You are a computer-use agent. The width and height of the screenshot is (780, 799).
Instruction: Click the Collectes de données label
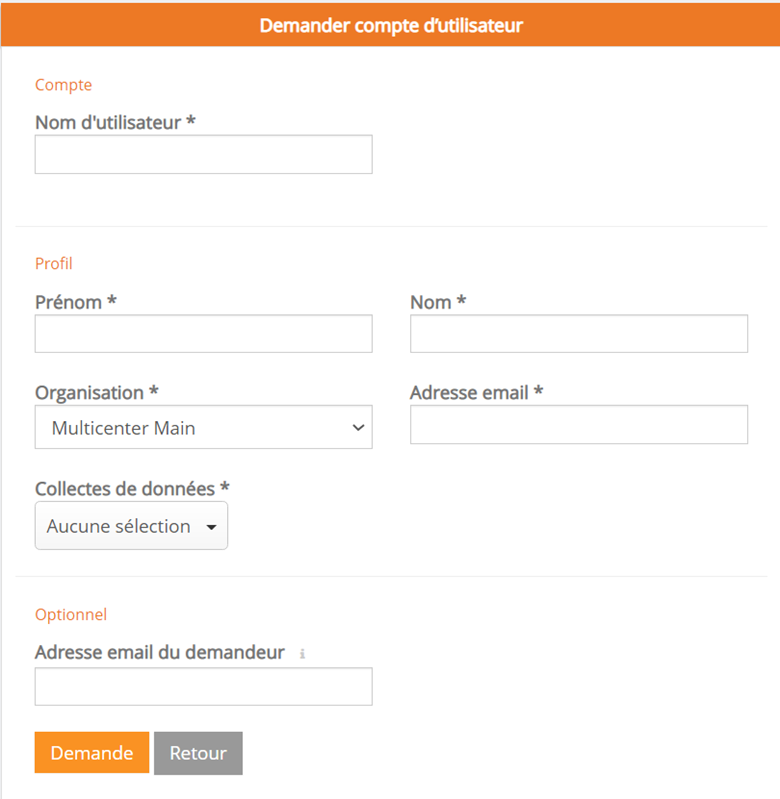point(132,488)
